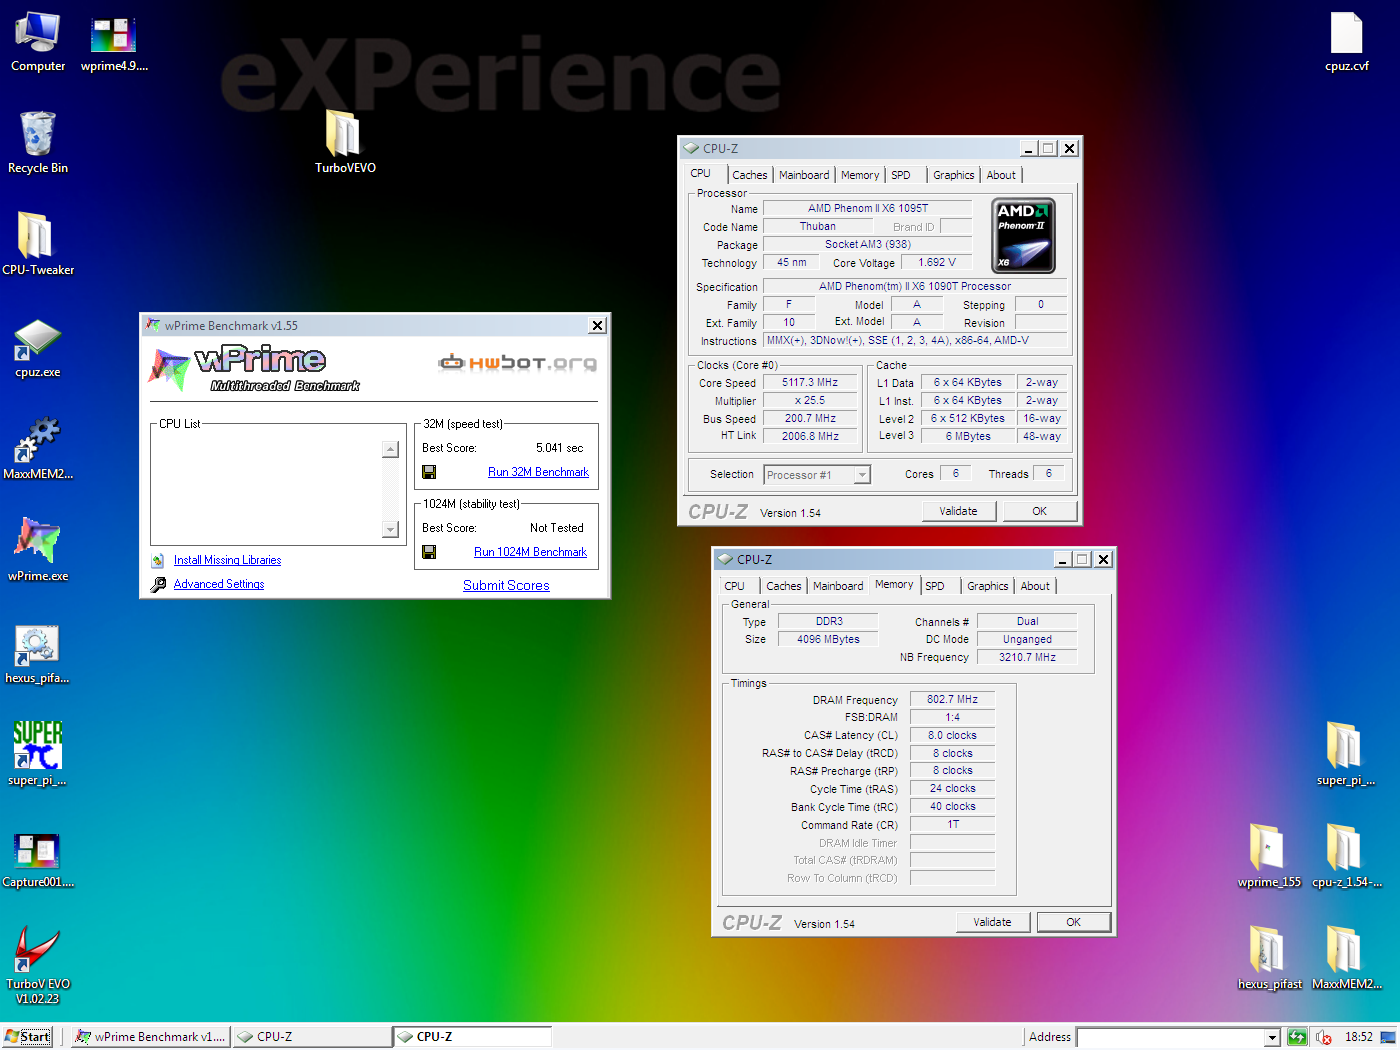1400x1050 pixels.
Task: Open the SPD tab in top CPU-Z
Action: point(901,175)
